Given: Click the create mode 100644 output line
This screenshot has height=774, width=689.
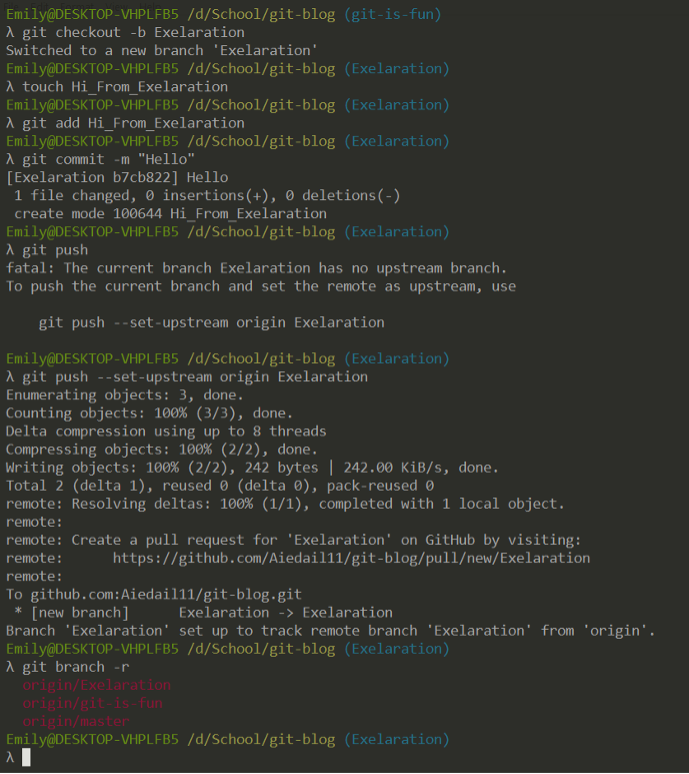Looking at the screenshot, I should pyautogui.click(x=170, y=214).
